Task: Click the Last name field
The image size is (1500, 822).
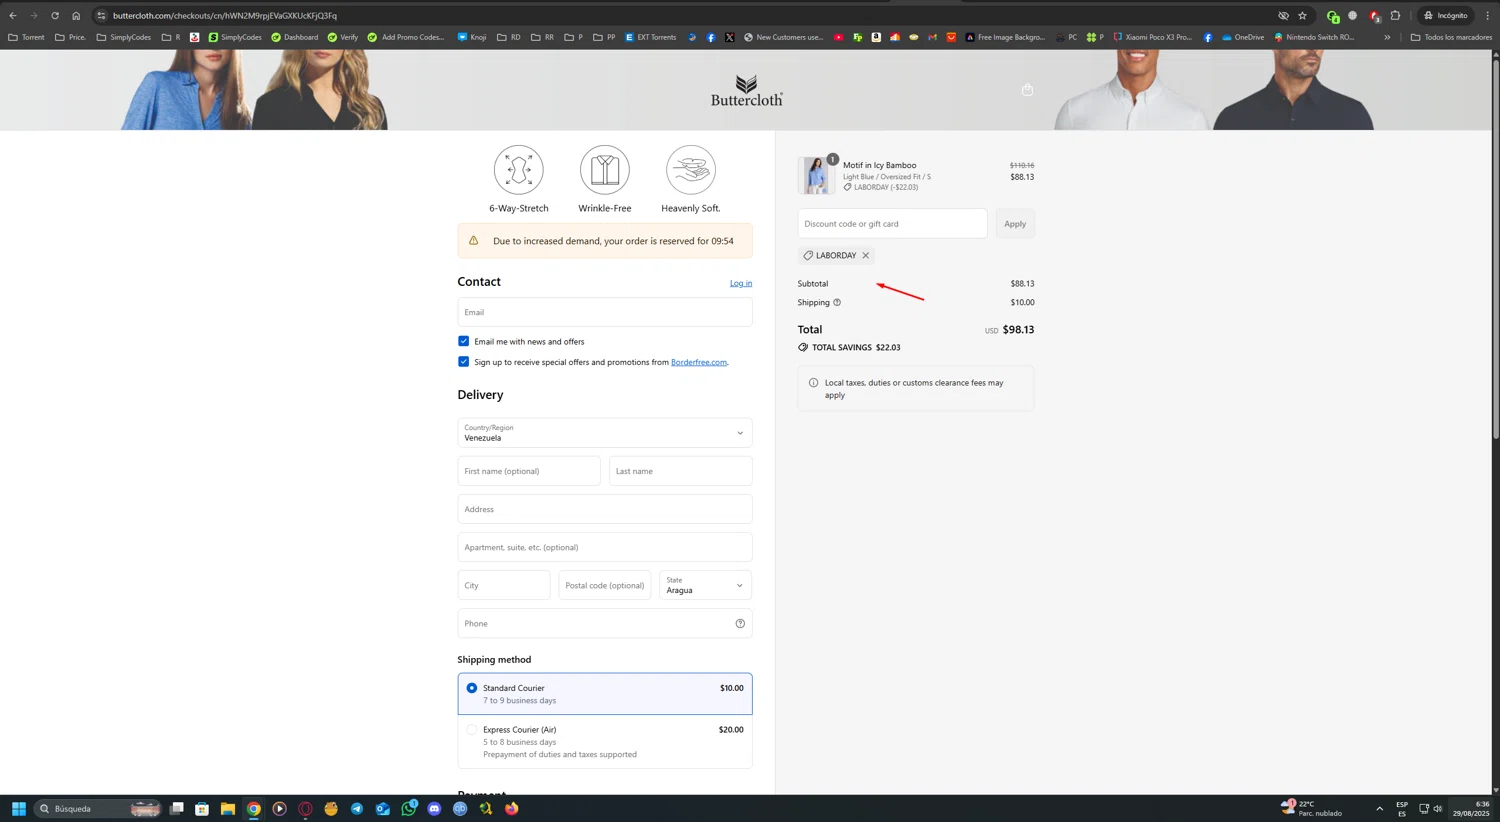Action: tap(681, 471)
